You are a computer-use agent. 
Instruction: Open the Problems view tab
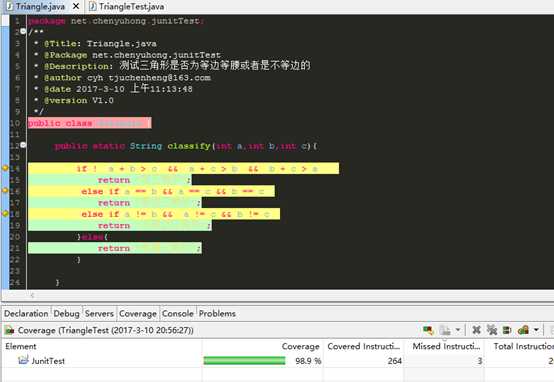point(217,313)
